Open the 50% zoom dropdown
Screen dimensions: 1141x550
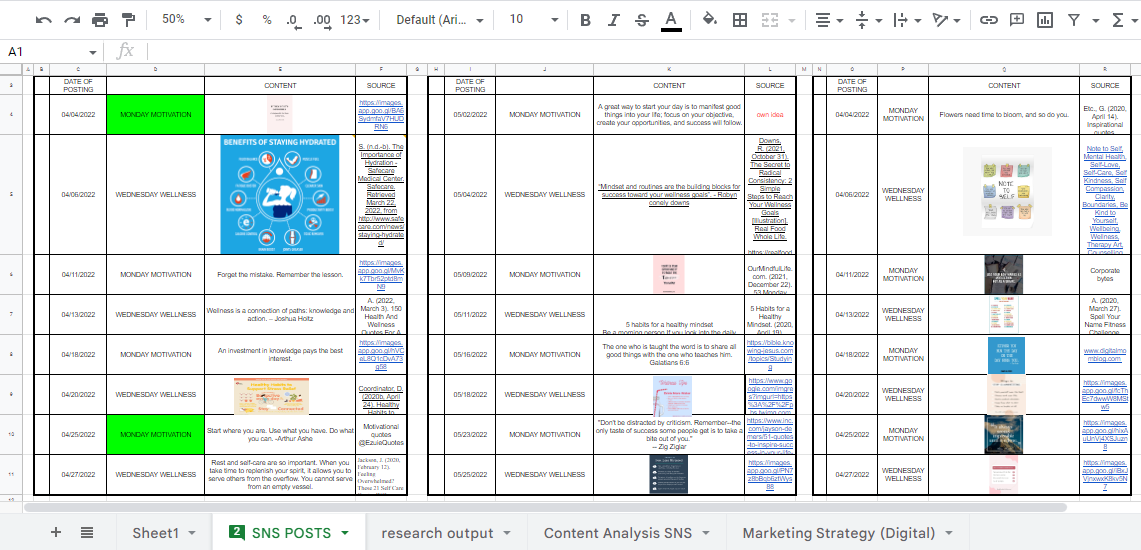(x=186, y=20)
